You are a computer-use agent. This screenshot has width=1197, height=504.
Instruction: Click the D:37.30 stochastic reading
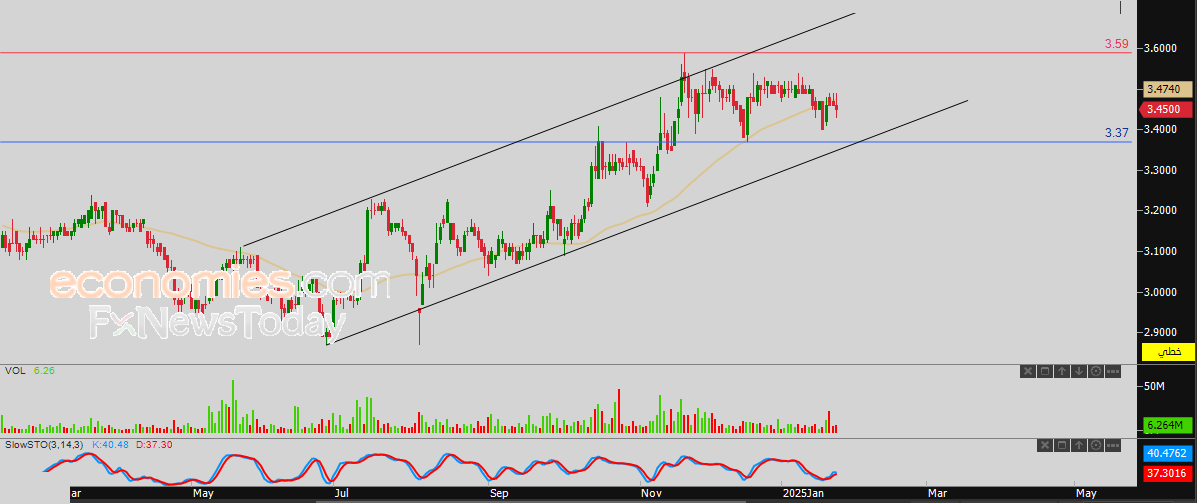pos(153,444)
